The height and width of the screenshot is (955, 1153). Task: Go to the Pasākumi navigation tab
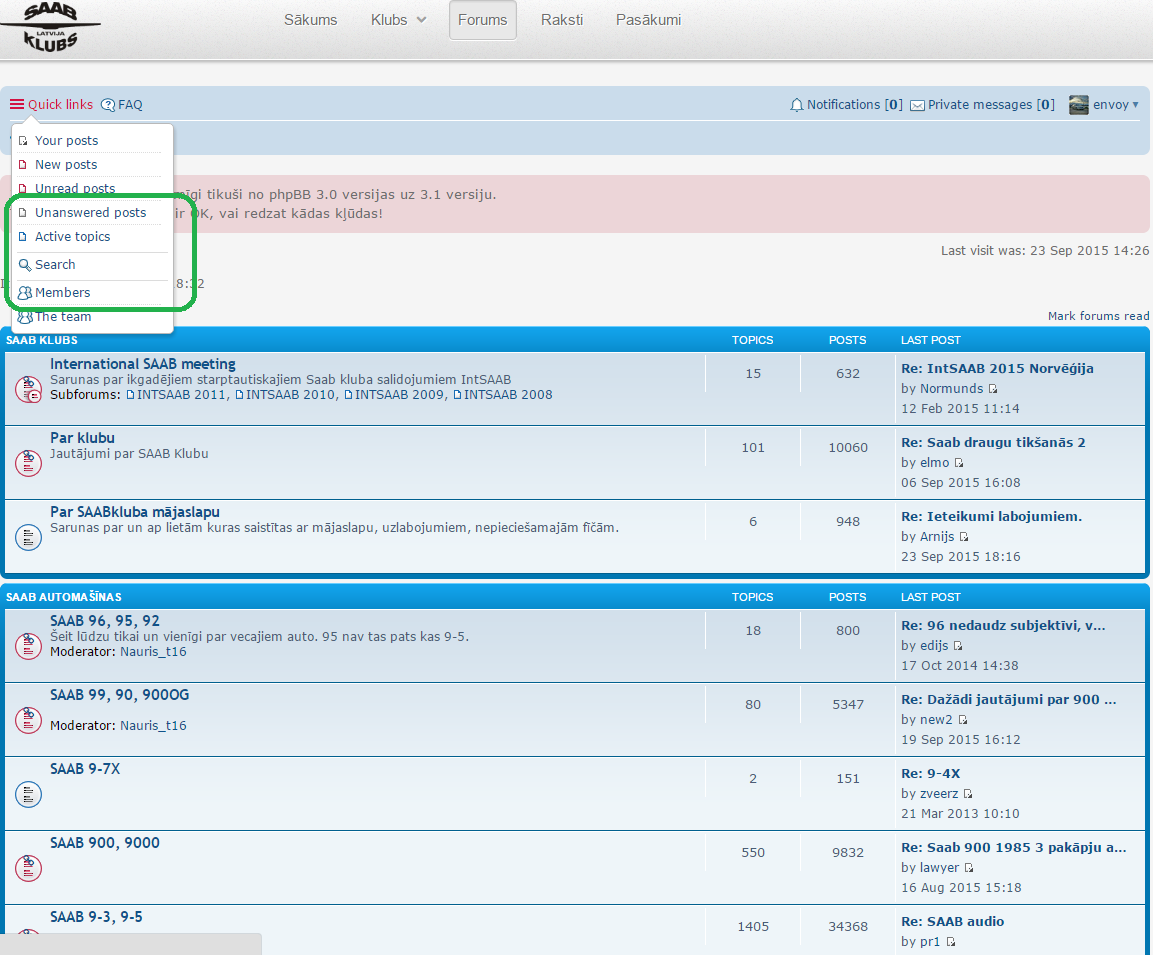pyautogui.click(x=648, y=20)
